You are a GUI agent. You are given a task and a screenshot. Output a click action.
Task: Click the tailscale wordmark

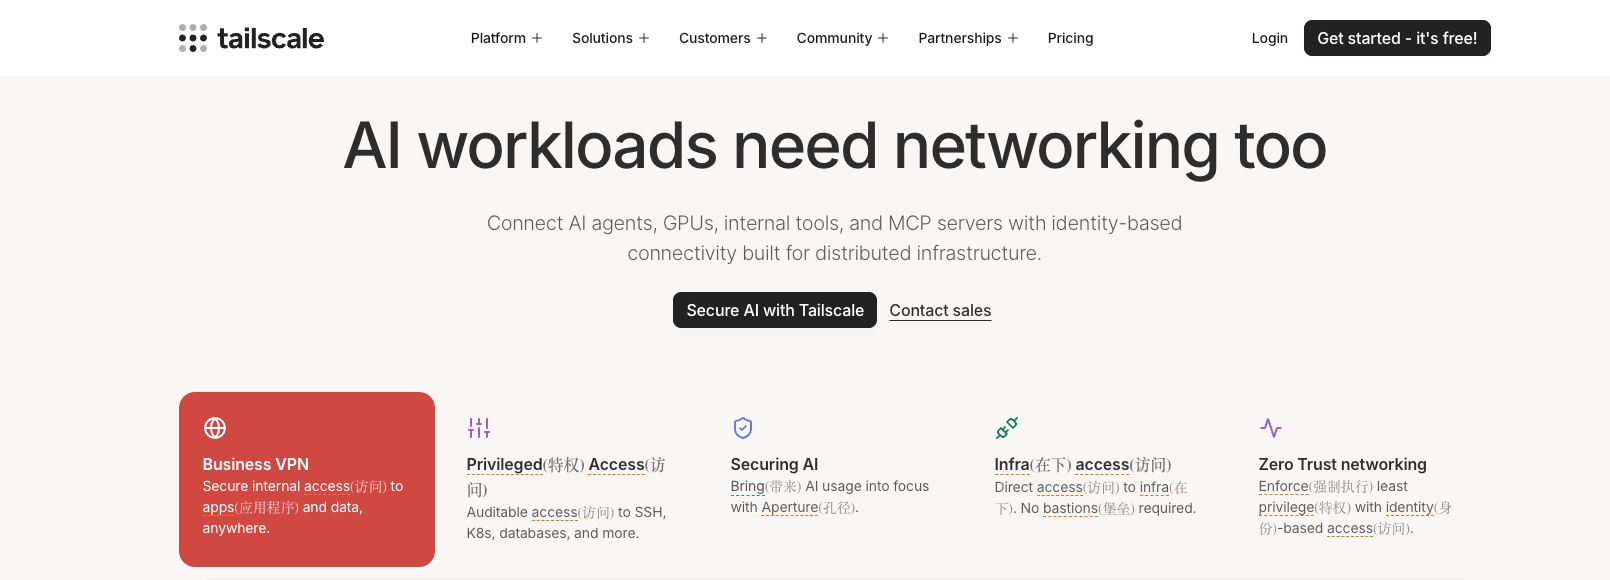click(x=271, y=38)
